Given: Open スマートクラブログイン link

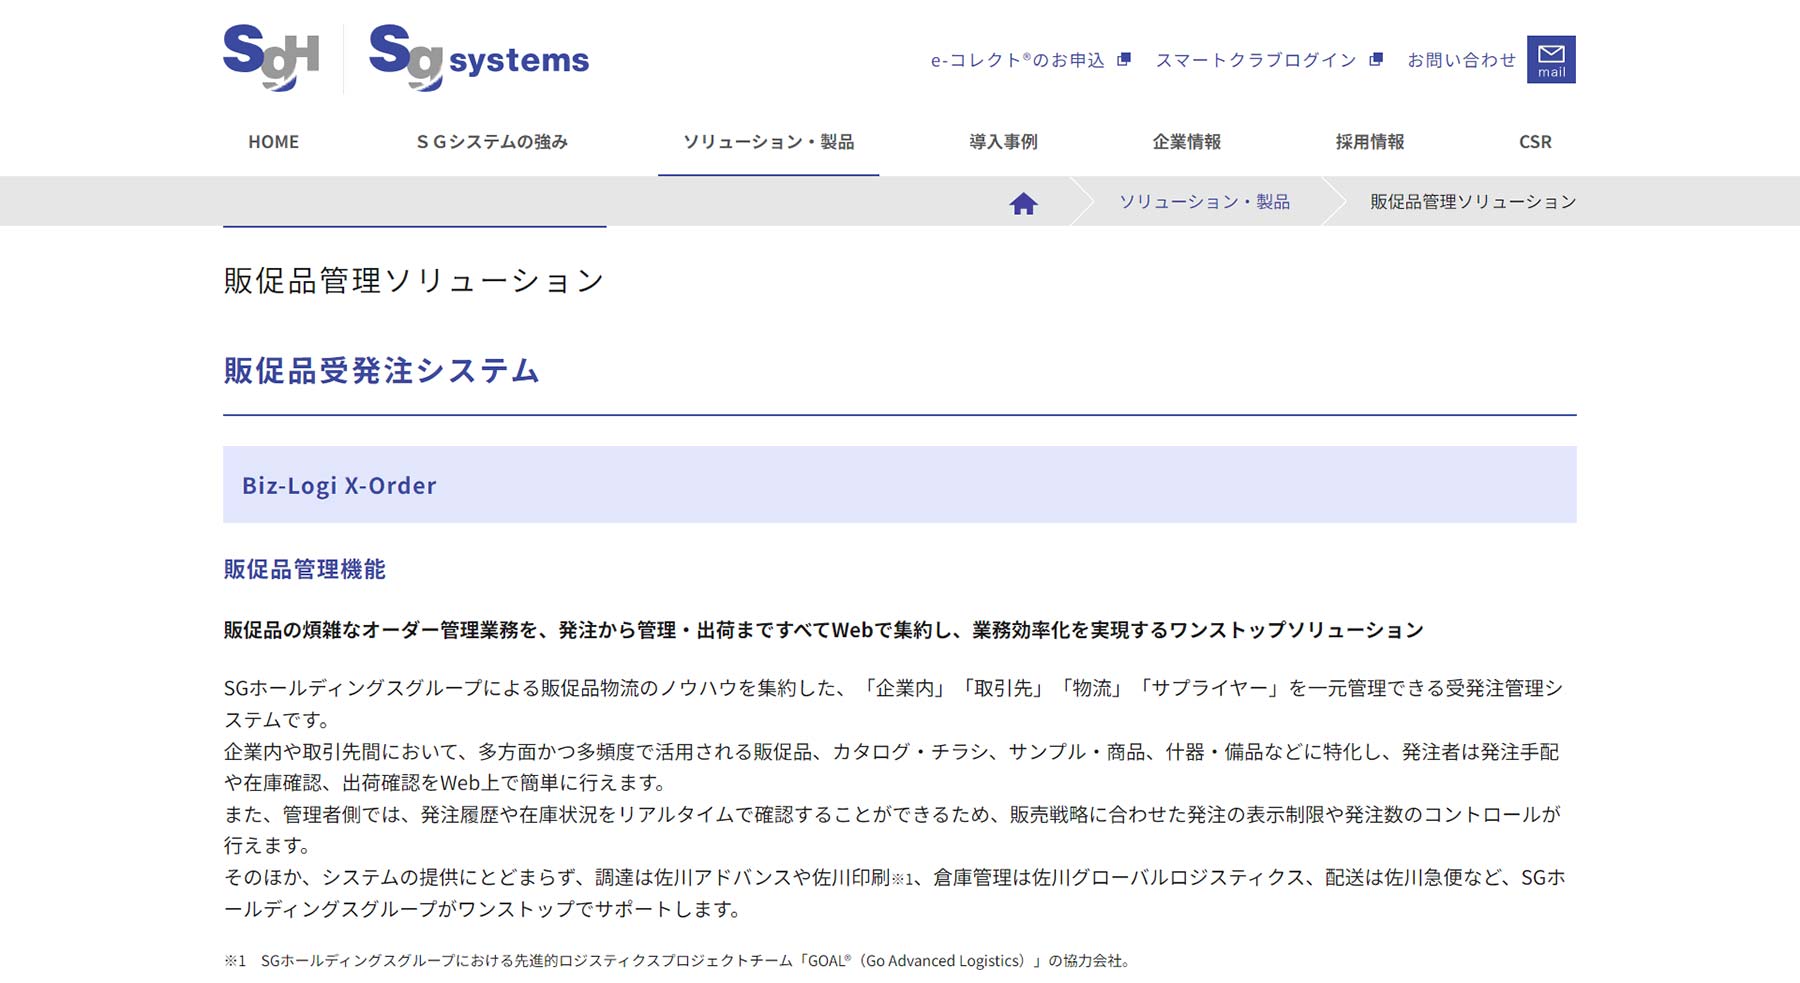Looking at the screenshot, I should click(x=1255, y=60).
